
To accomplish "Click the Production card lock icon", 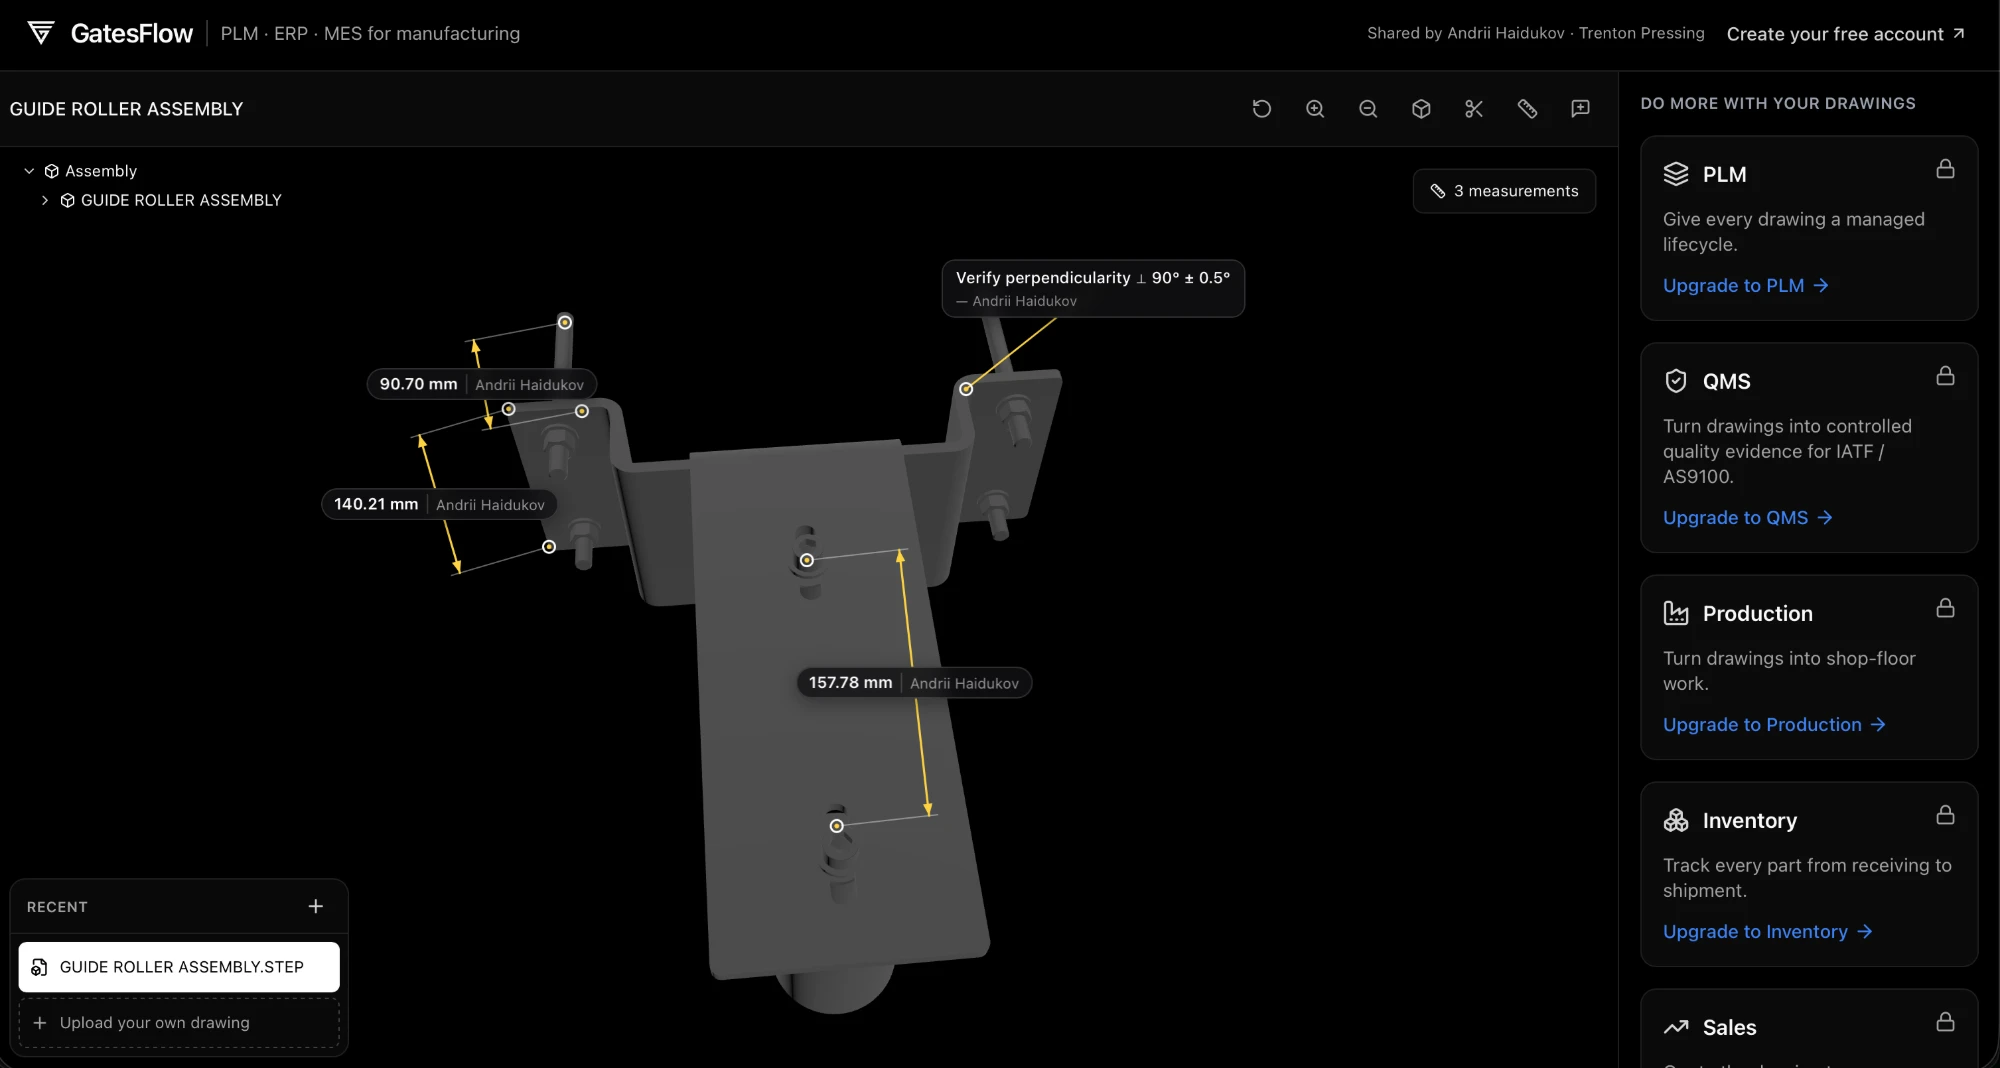I will [x=1945, y=607].
